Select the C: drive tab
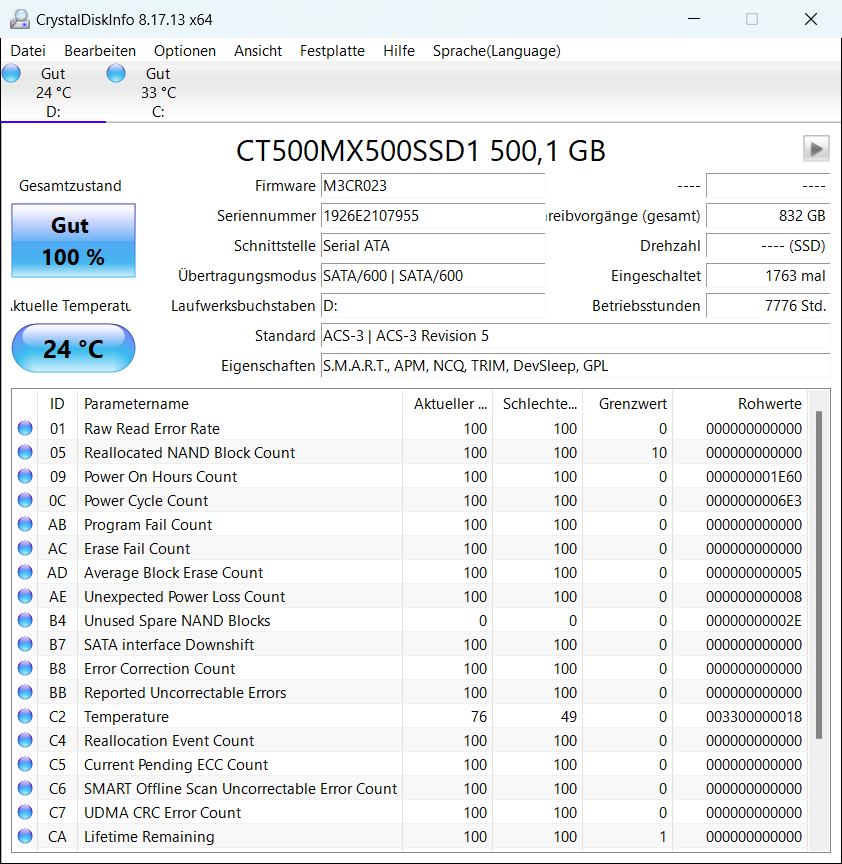This screenshot has height=864, width=842. 158,93
